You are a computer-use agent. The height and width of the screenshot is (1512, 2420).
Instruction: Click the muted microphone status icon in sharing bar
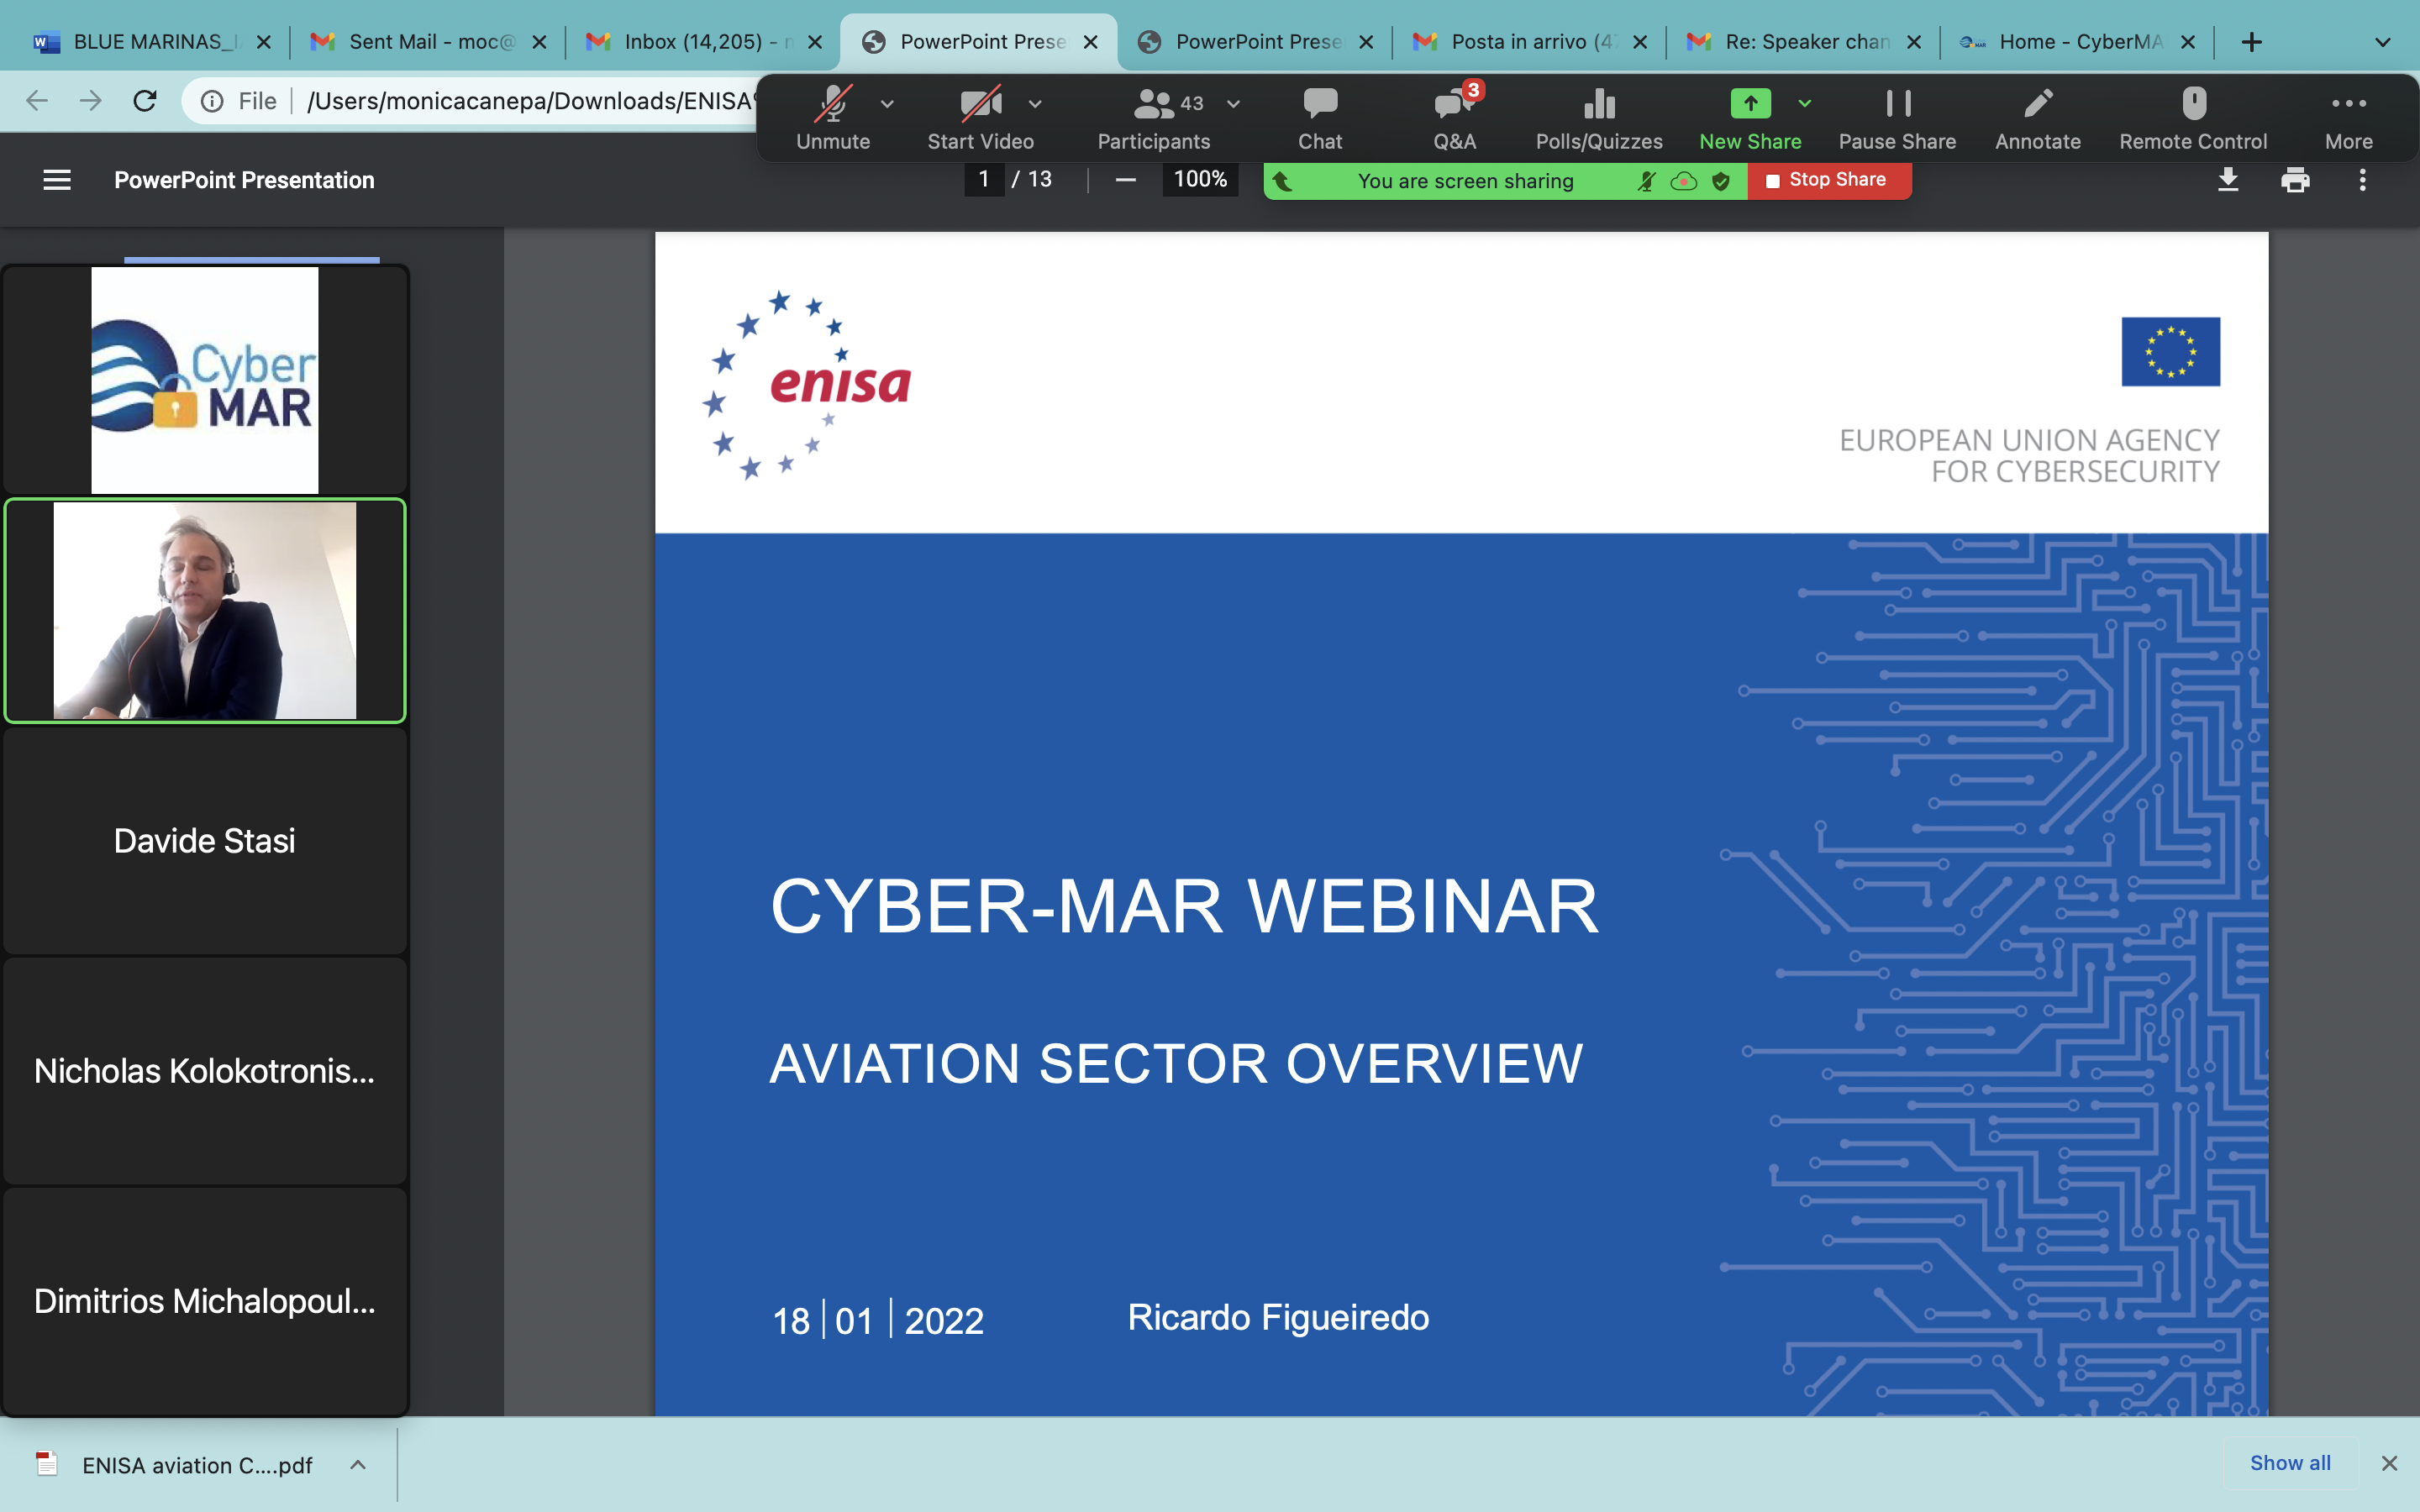tap(1646, 181)
